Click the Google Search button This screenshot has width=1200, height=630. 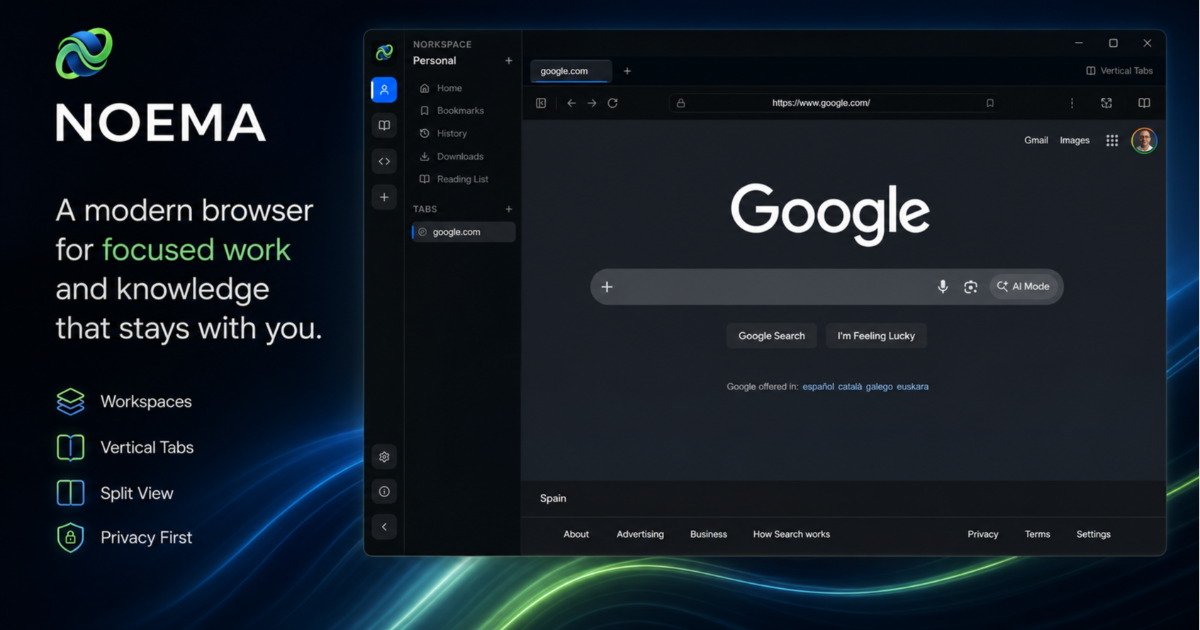(x=772, y=336)
